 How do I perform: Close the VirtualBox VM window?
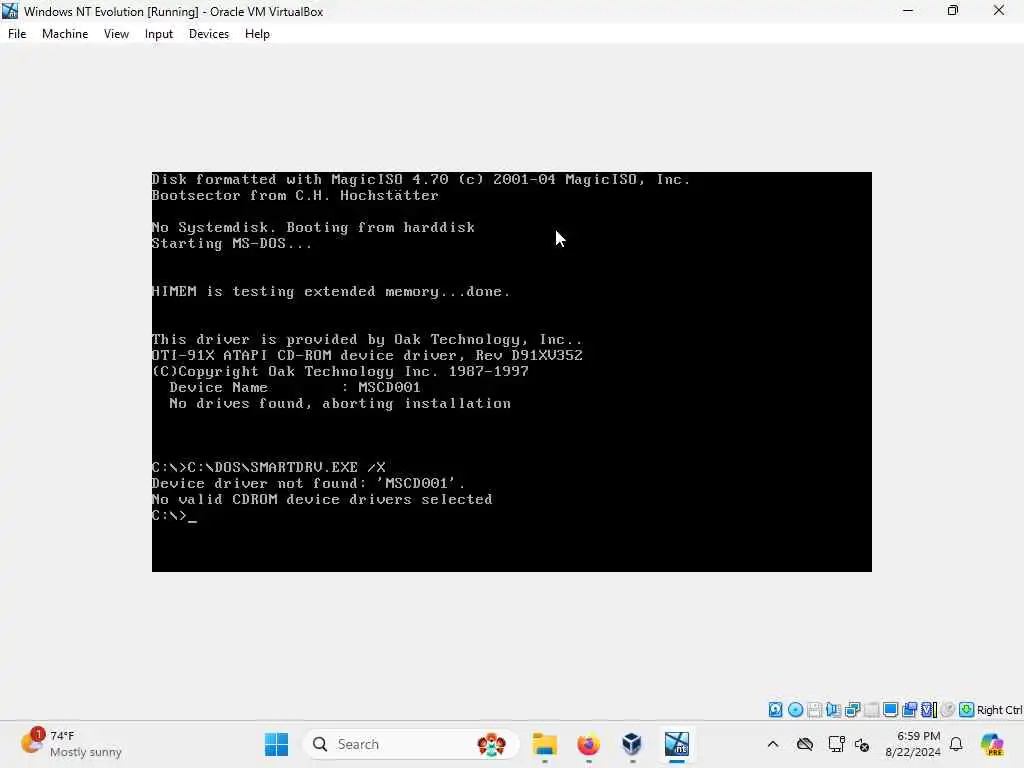click(999, 11)
